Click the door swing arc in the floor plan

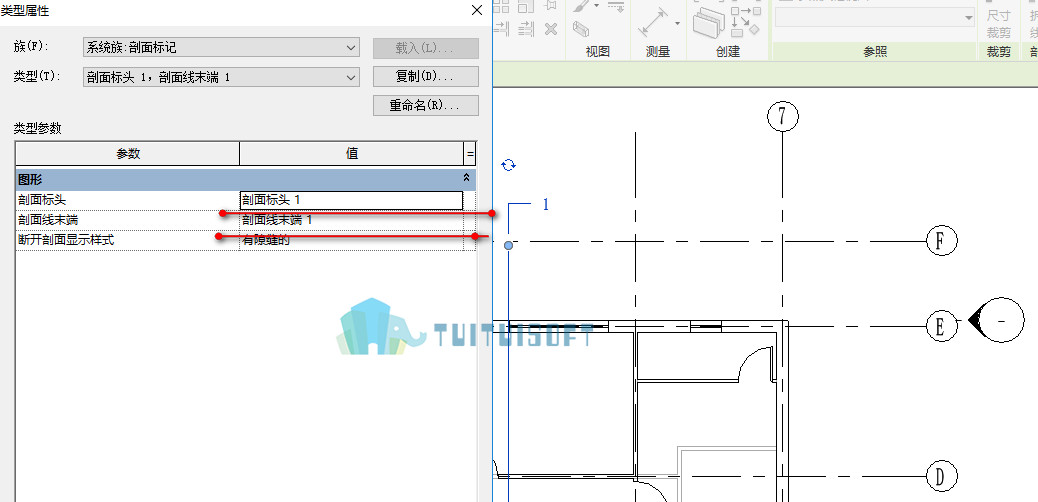[756, 364]
